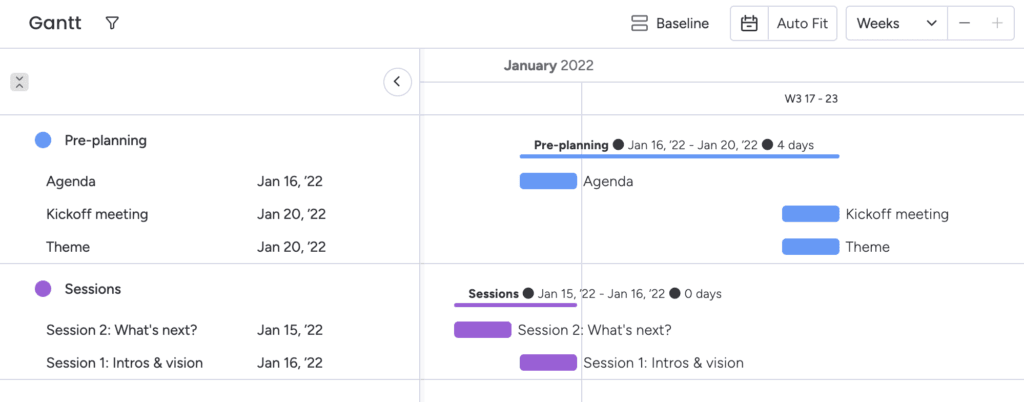Viewport: 1024px width, 402px height.
Task: Collapse all groups with the double-chevron icon
Action: 19,82
